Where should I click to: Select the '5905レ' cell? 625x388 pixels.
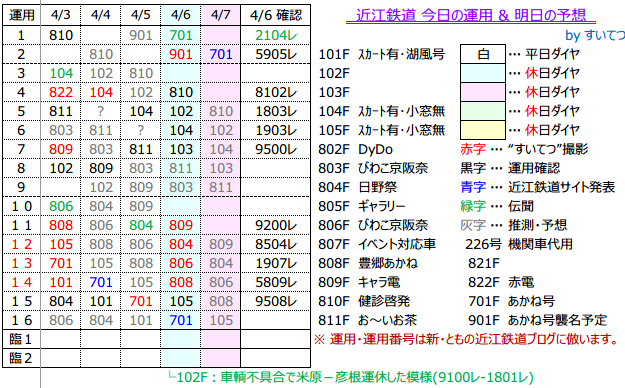click(275, 54)
